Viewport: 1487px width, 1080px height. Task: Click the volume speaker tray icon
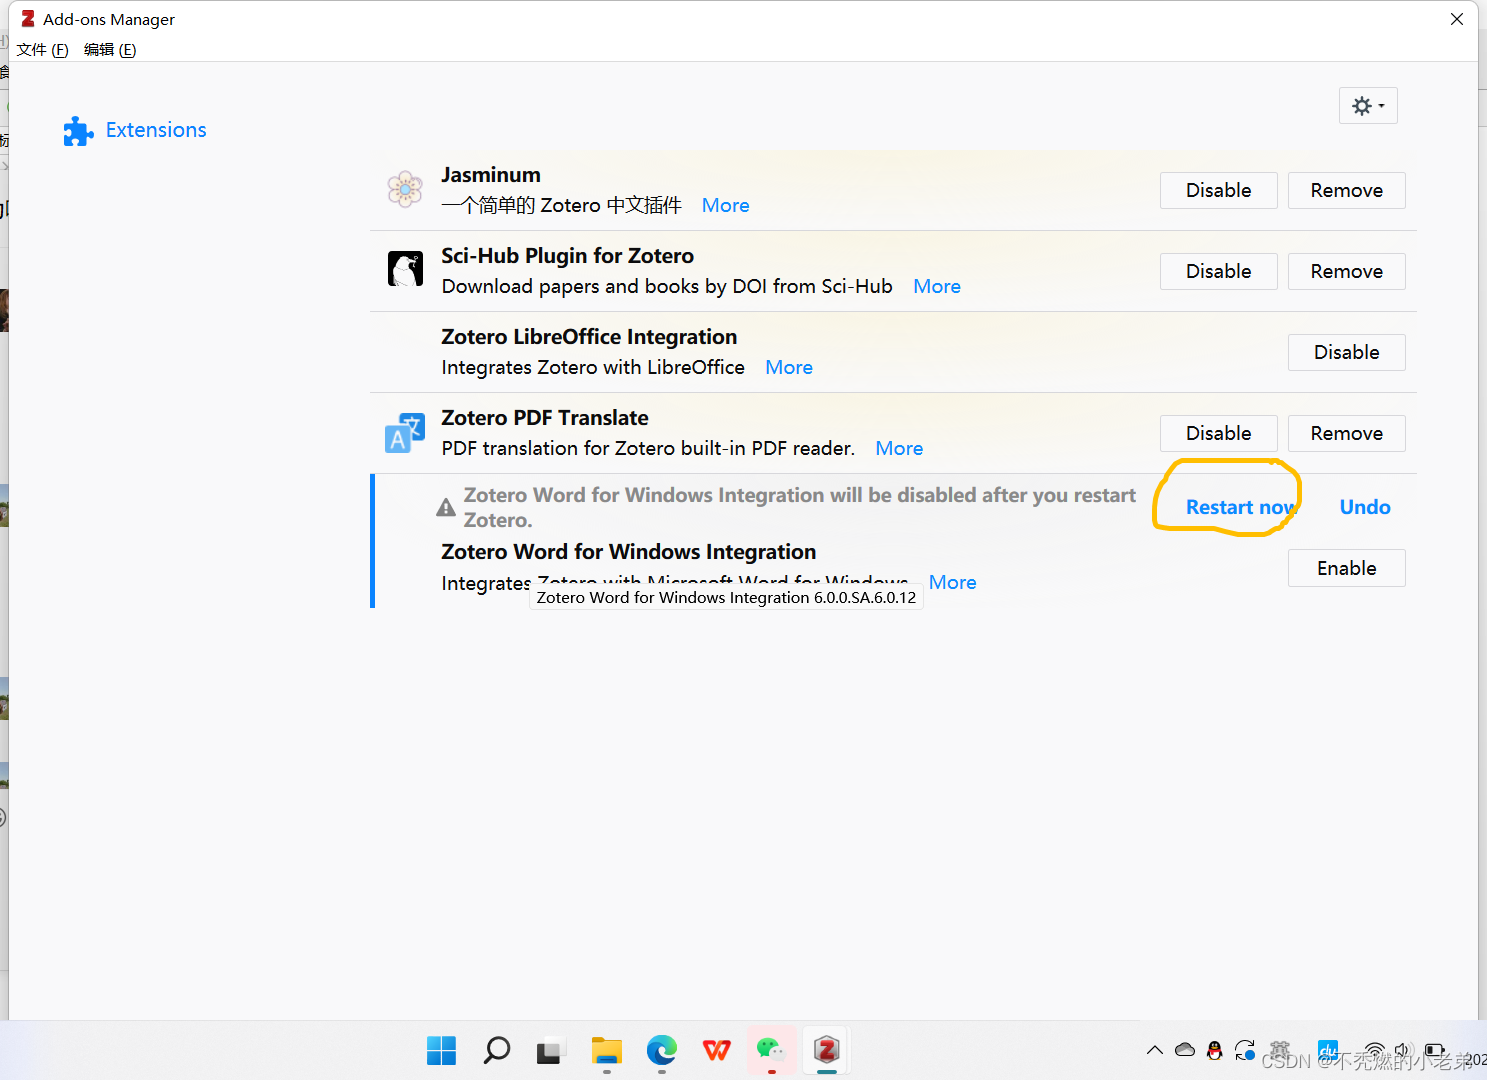click(1403, 1051)
